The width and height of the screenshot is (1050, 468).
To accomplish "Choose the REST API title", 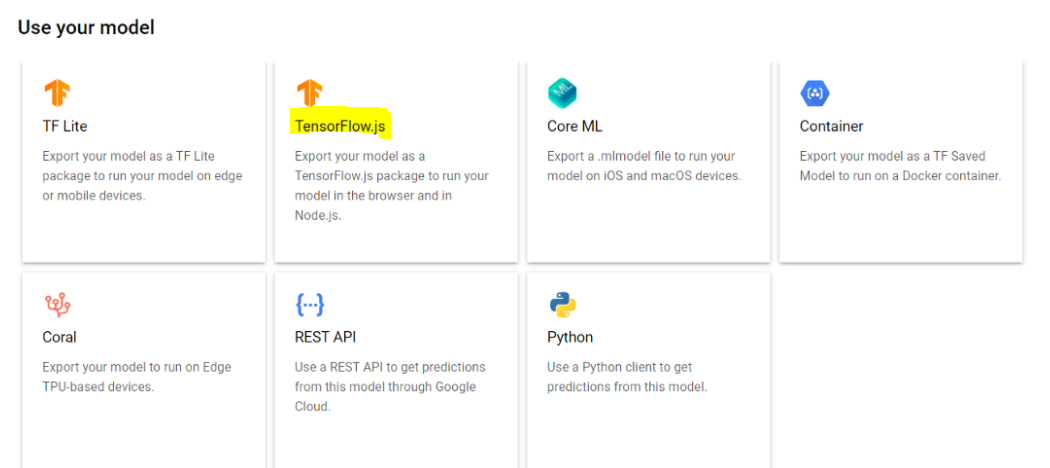I will coord(326,337).
